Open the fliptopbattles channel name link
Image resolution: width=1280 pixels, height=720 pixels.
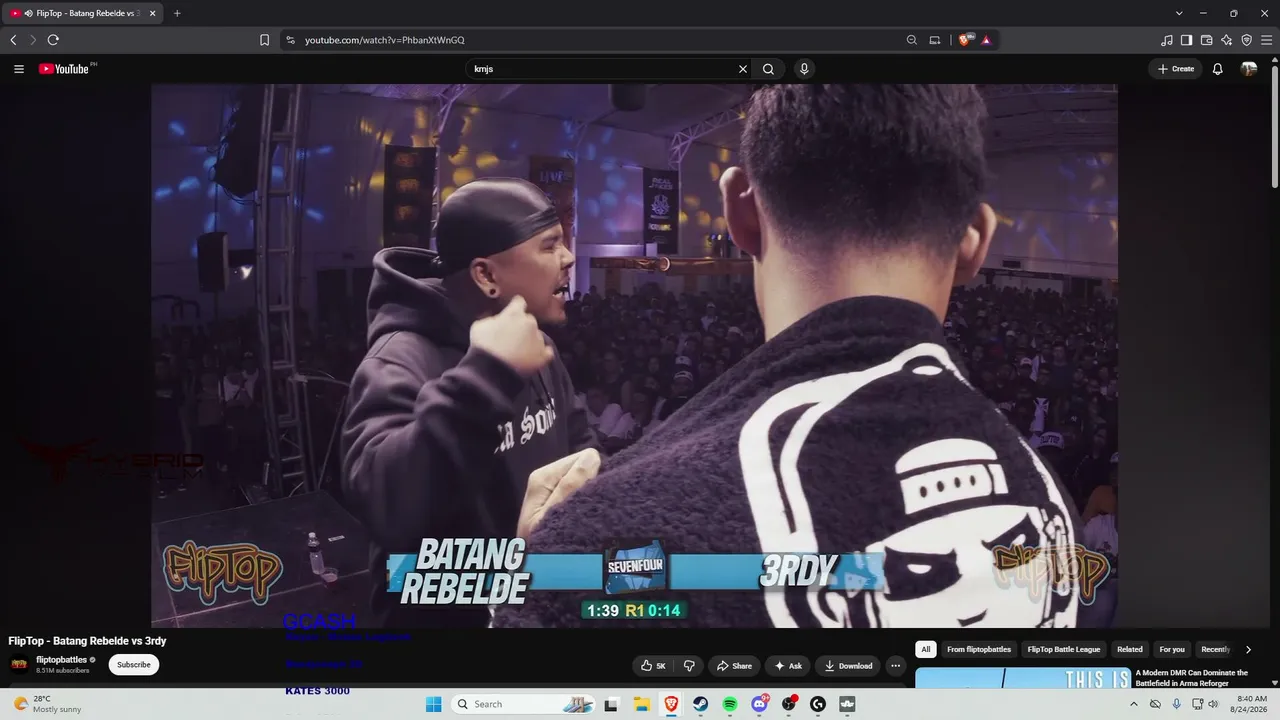(62, 660)
